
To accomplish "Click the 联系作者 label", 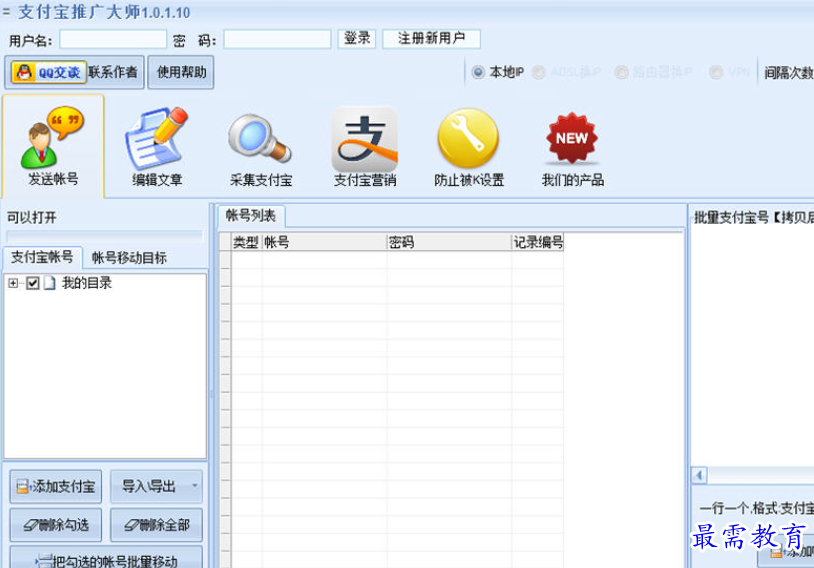I will click(x=113, y=72).
